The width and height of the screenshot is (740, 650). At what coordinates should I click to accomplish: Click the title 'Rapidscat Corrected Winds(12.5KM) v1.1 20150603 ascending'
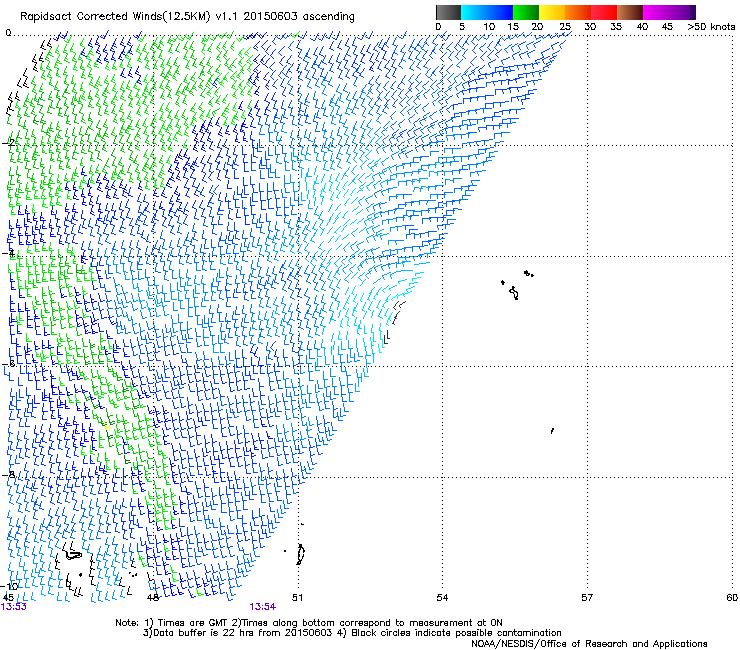(x=187, y=17)
